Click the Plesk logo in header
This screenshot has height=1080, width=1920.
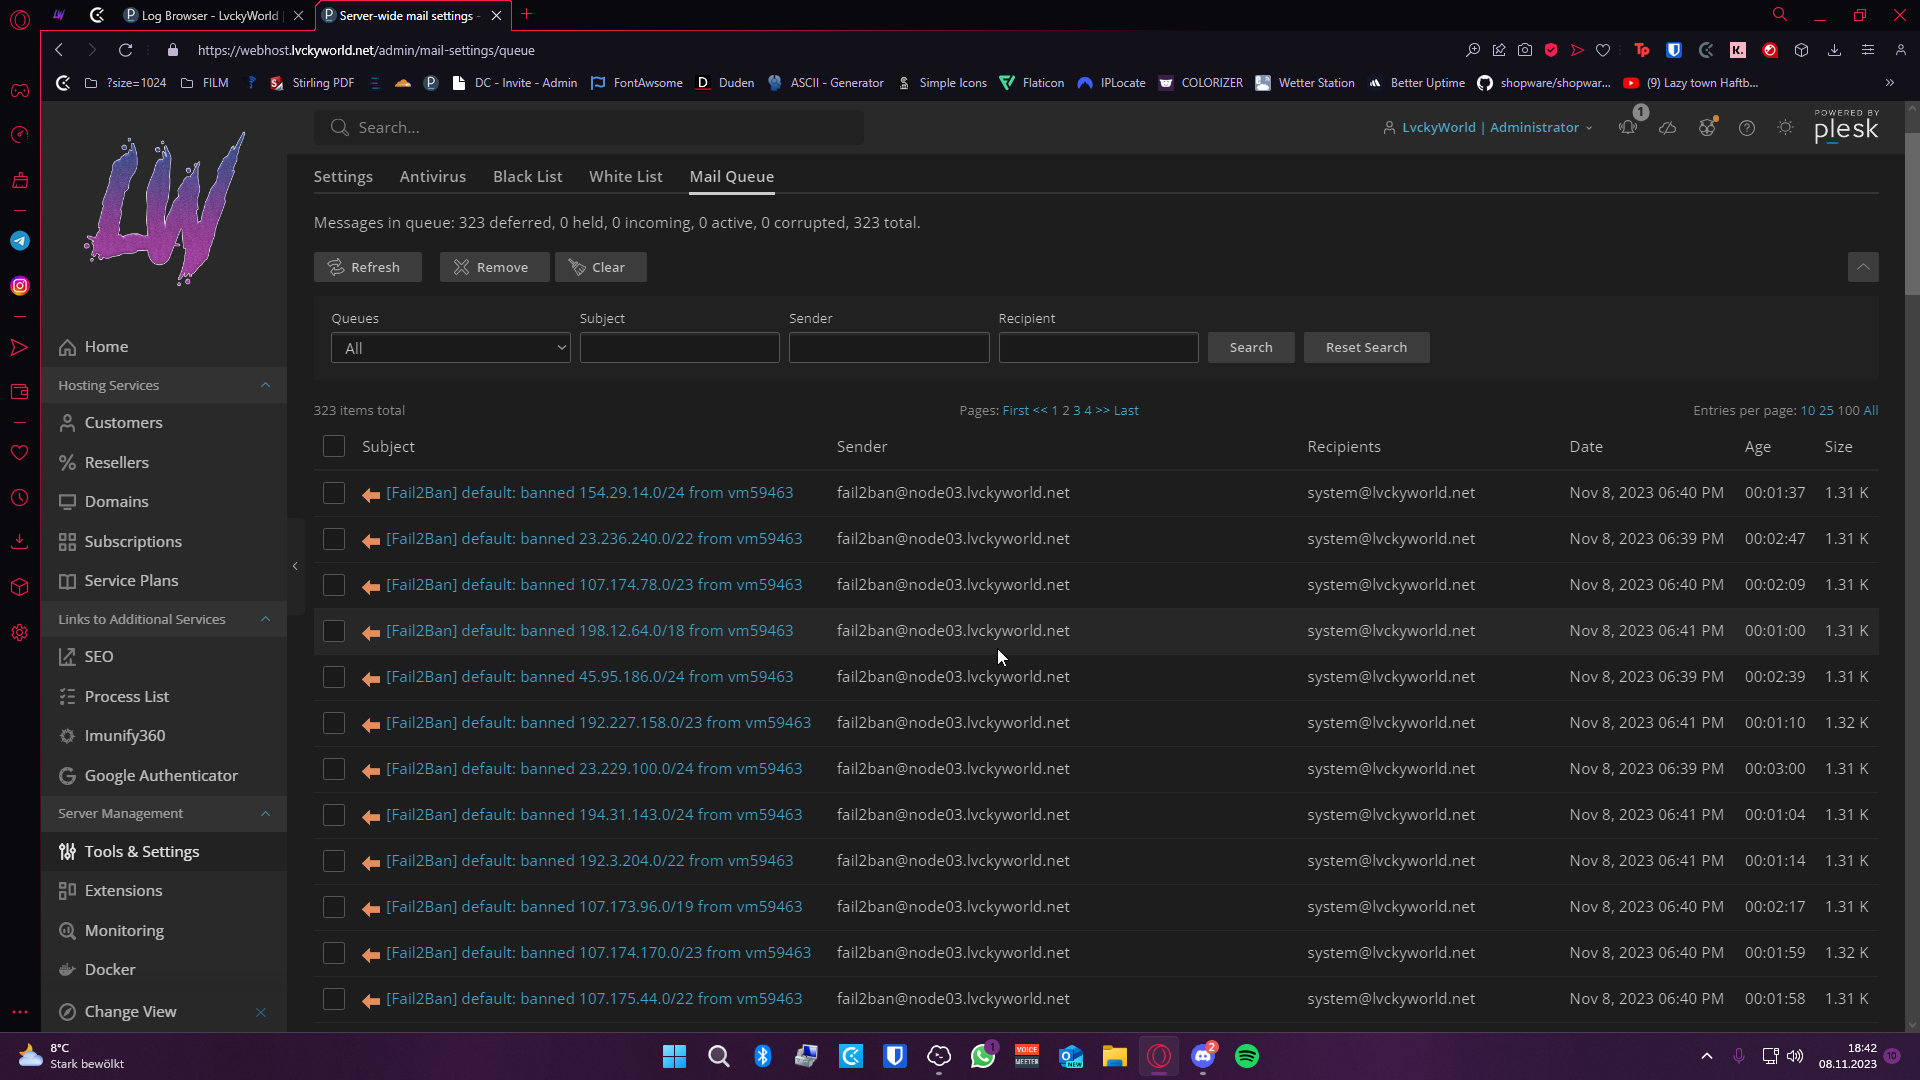1846,127
